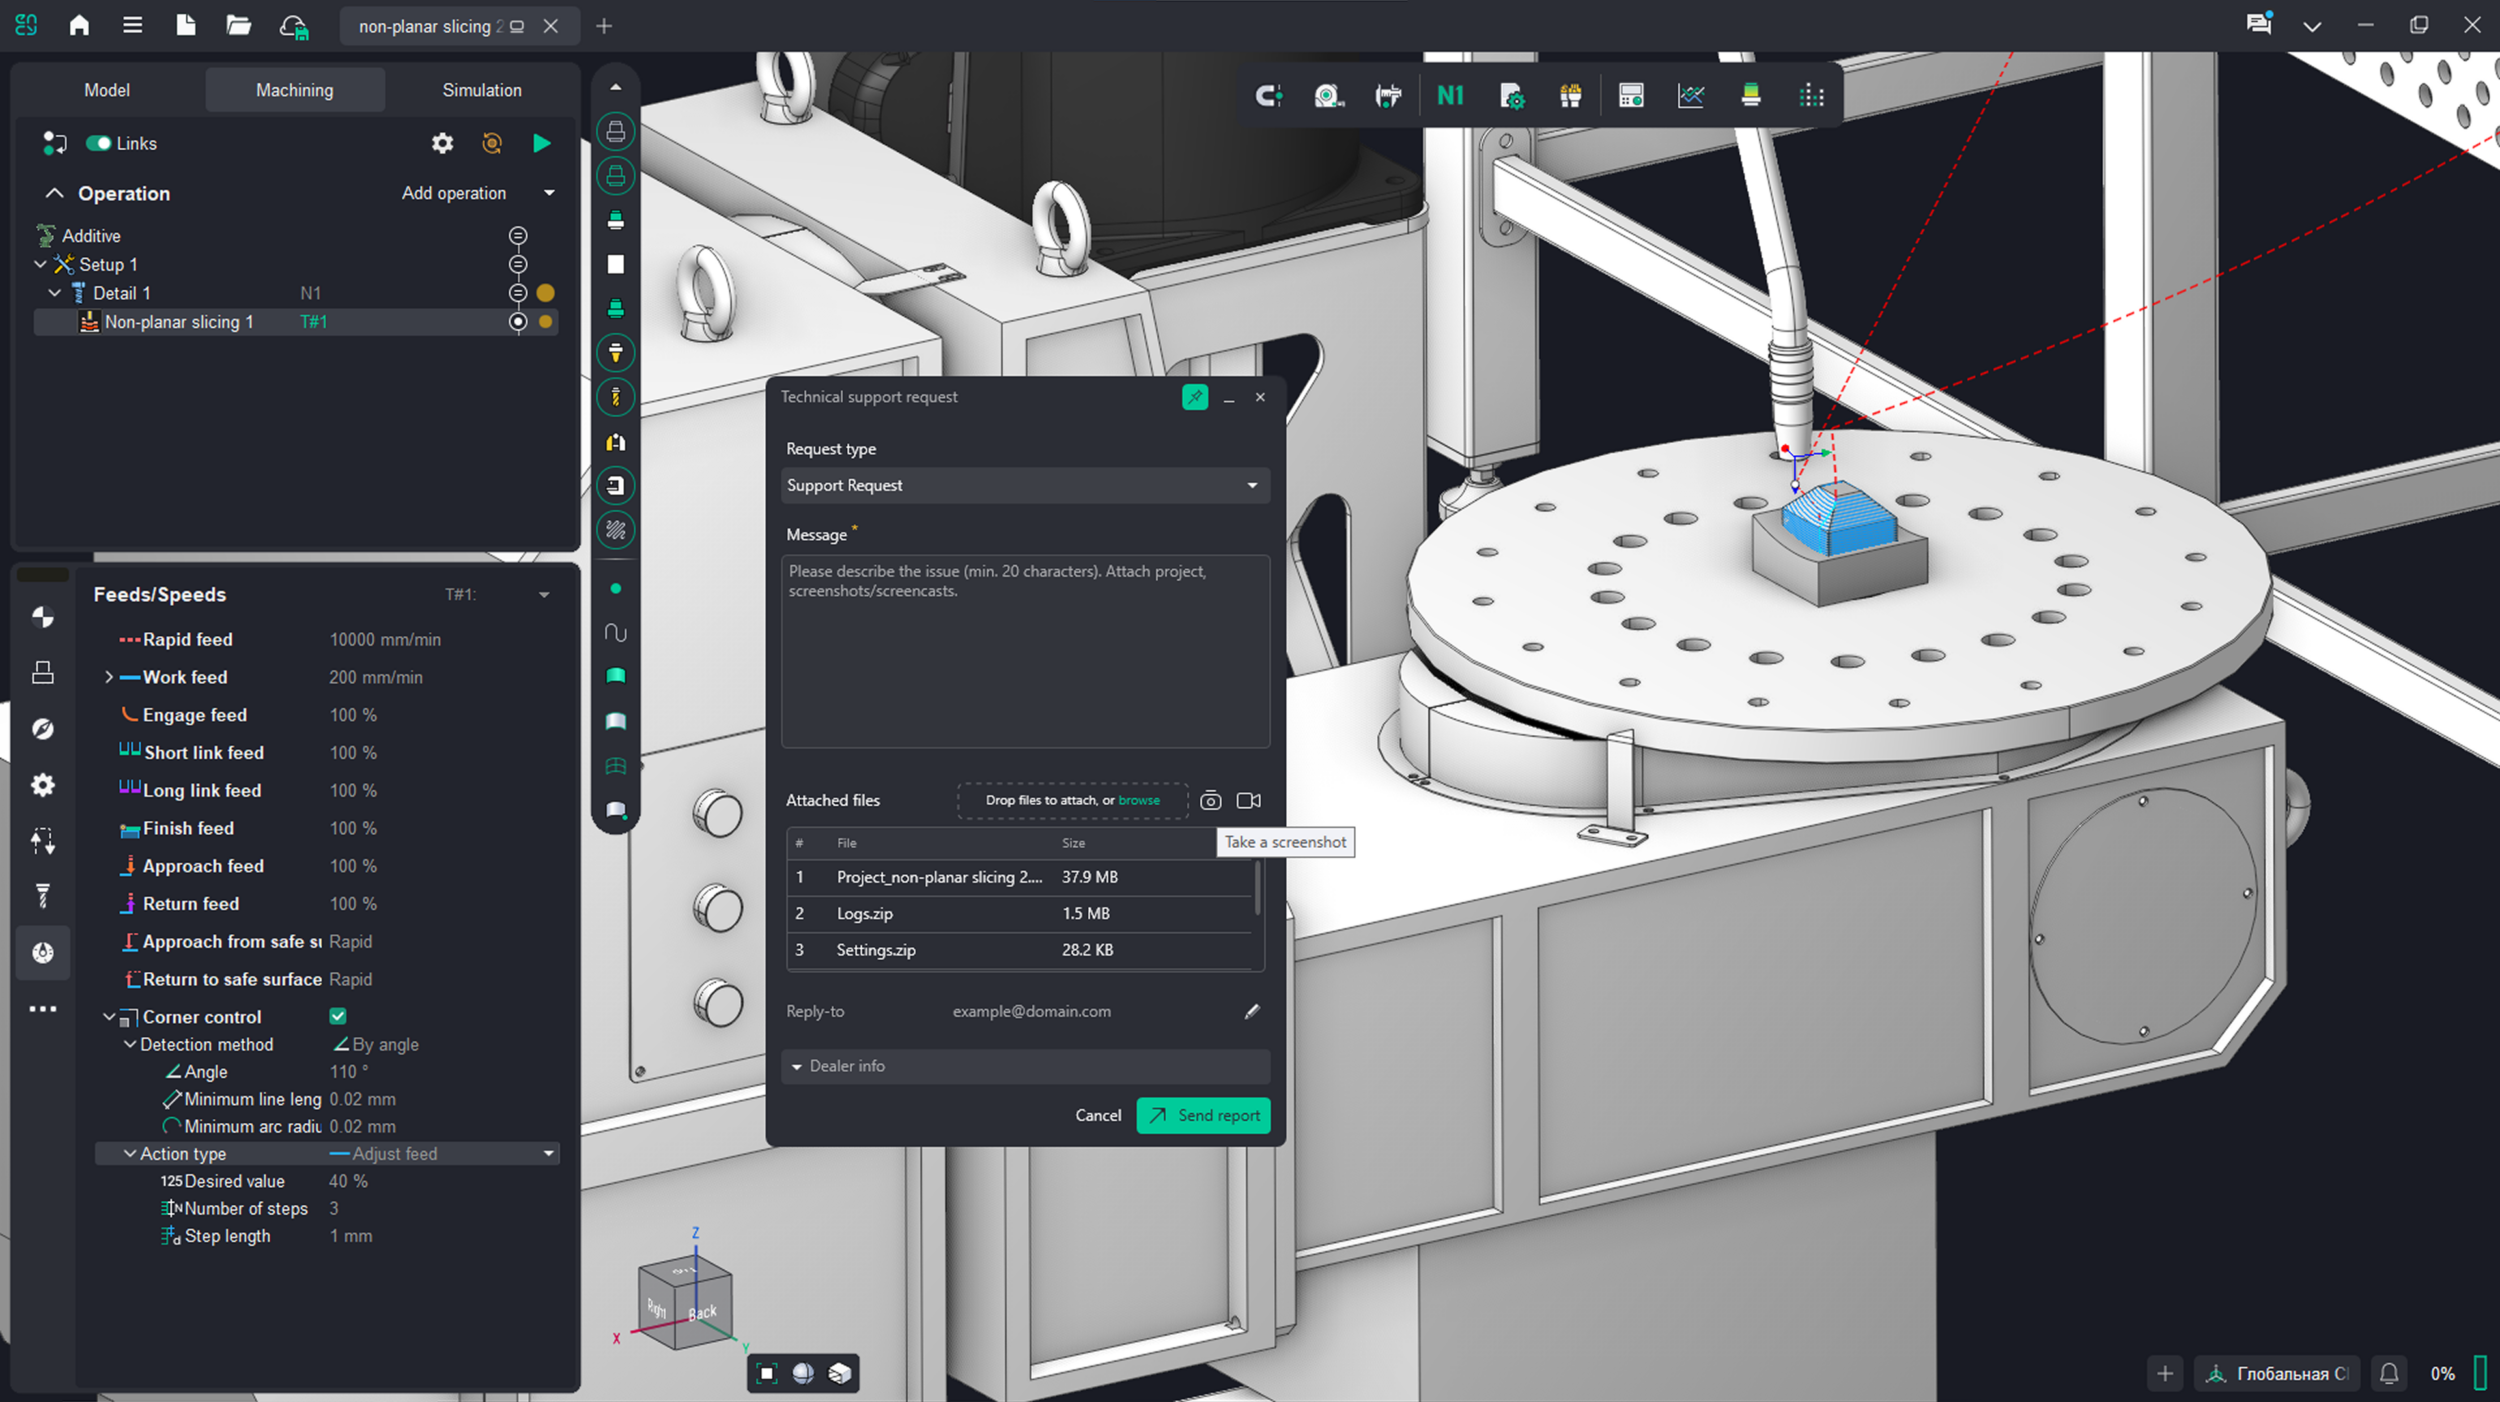Click the browse link to attach files
The width and height of the screenshot is (2500, 1402).
[1139, 800]
